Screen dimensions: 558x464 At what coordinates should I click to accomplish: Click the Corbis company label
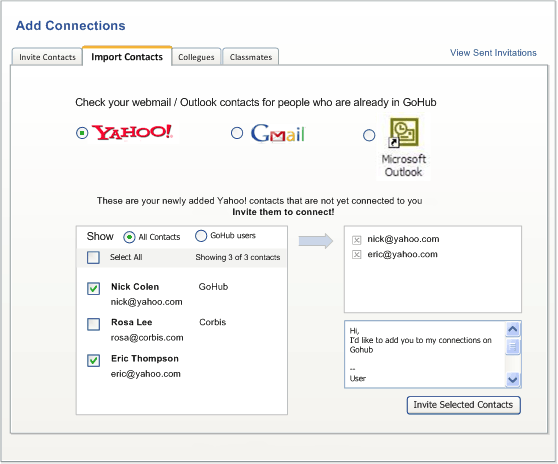(212, 322)
